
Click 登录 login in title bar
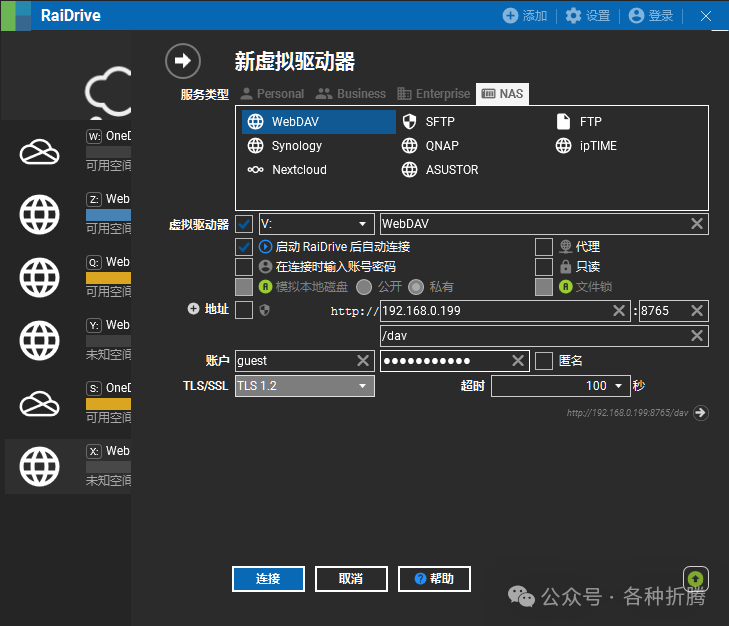[650, 16]
